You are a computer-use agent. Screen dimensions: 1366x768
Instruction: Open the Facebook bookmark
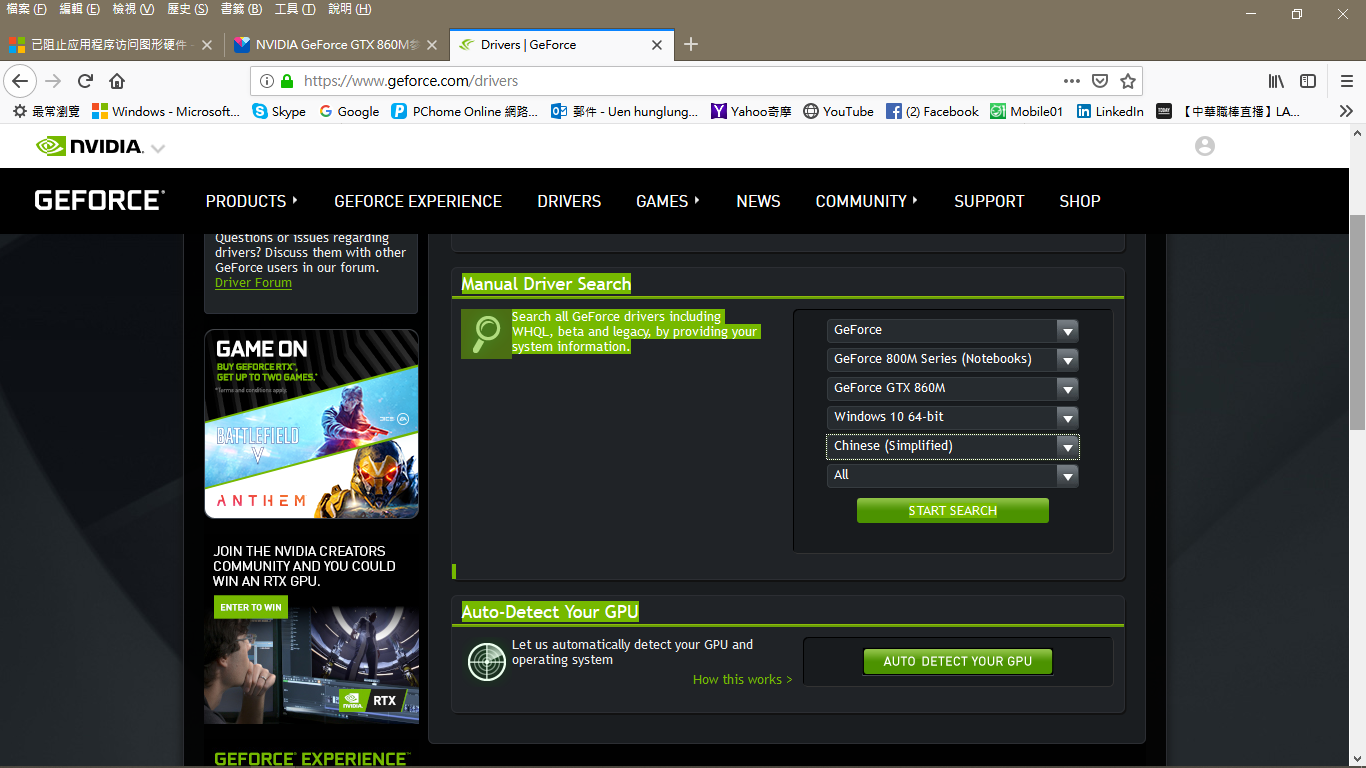[932, 111]
